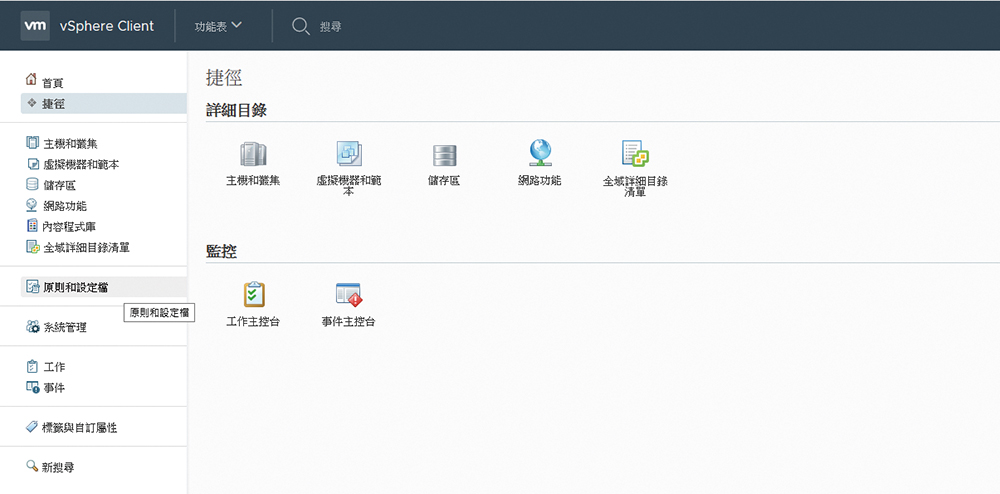This screenshot has width=1000, height=494.
Task: Open 系統管理 in the sidebar
Action: [65, 328]
